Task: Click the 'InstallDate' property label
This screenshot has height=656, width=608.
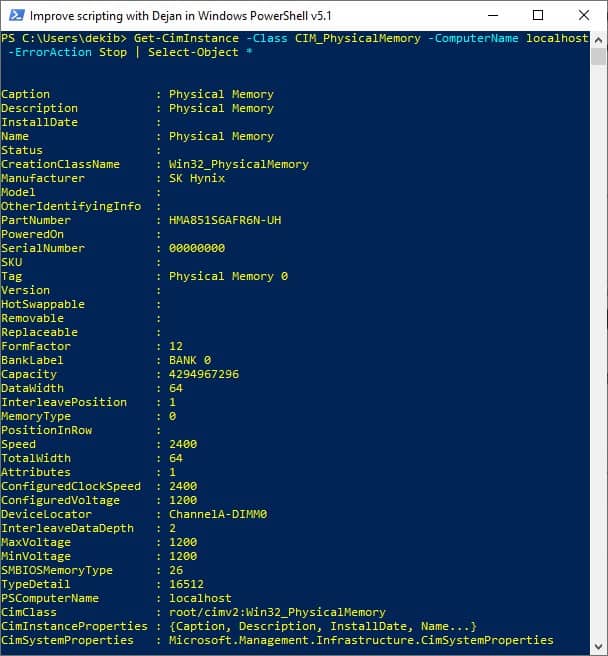Action: [39, 122]
